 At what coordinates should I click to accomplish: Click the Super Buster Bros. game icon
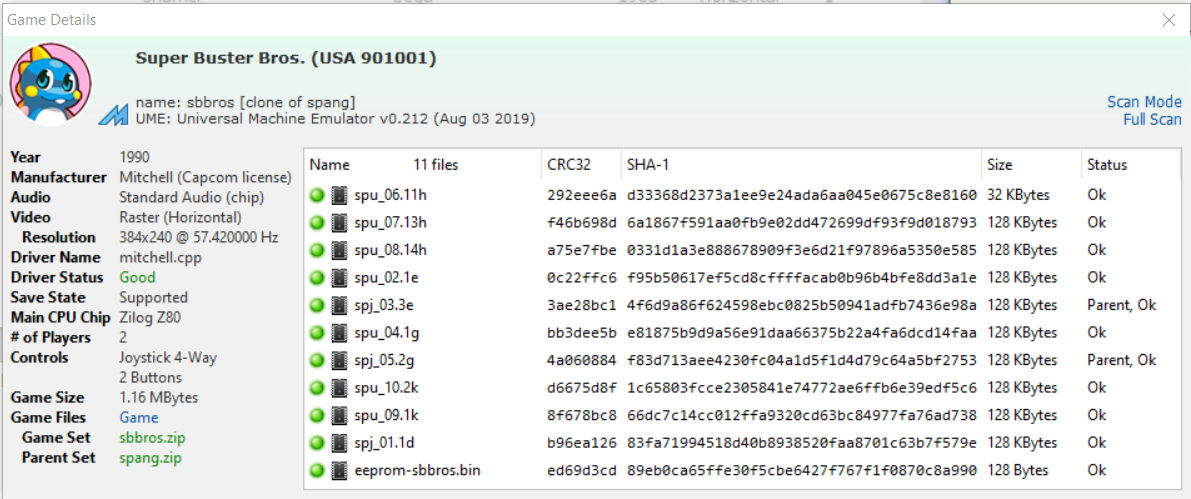pyautogui.click(x=50, y=84)
